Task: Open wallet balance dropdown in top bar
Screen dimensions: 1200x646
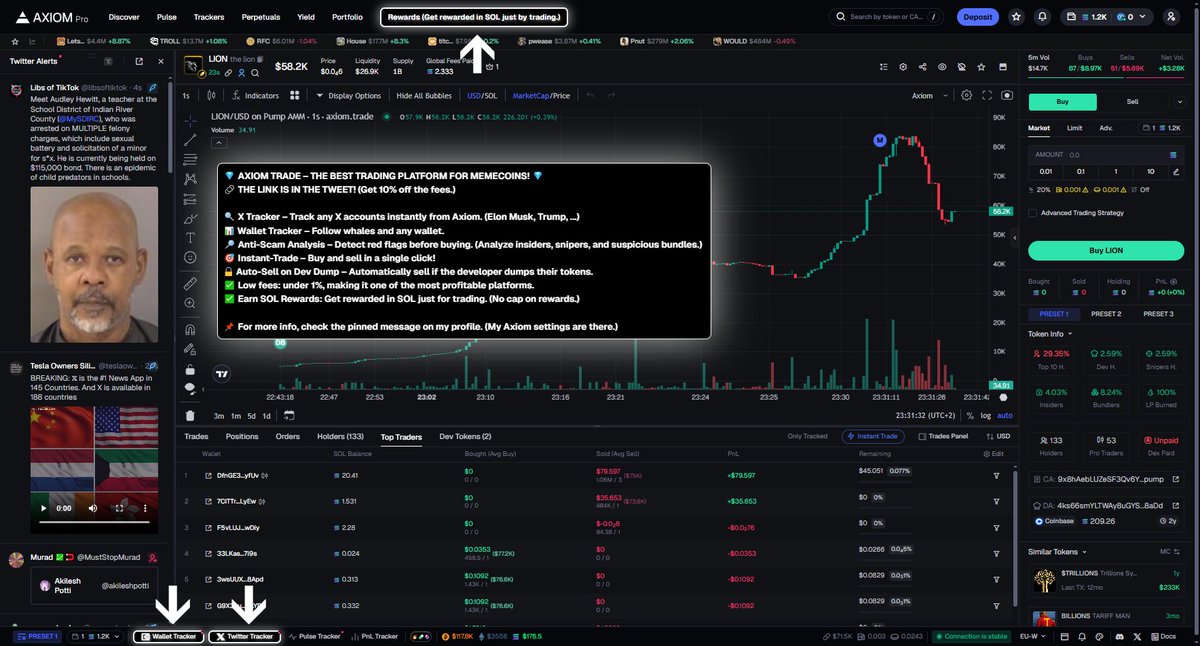Action: click(1109, 17)
